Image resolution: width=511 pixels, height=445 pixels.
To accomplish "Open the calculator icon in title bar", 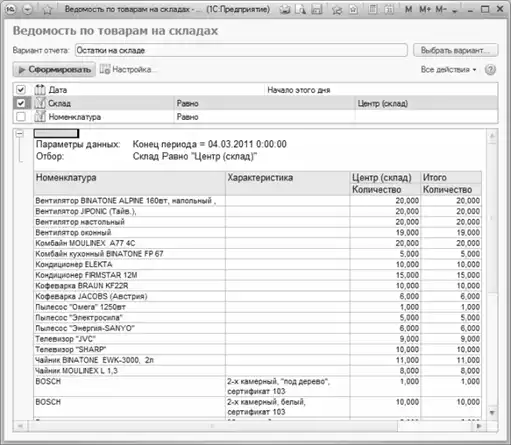I will [373, 9].
